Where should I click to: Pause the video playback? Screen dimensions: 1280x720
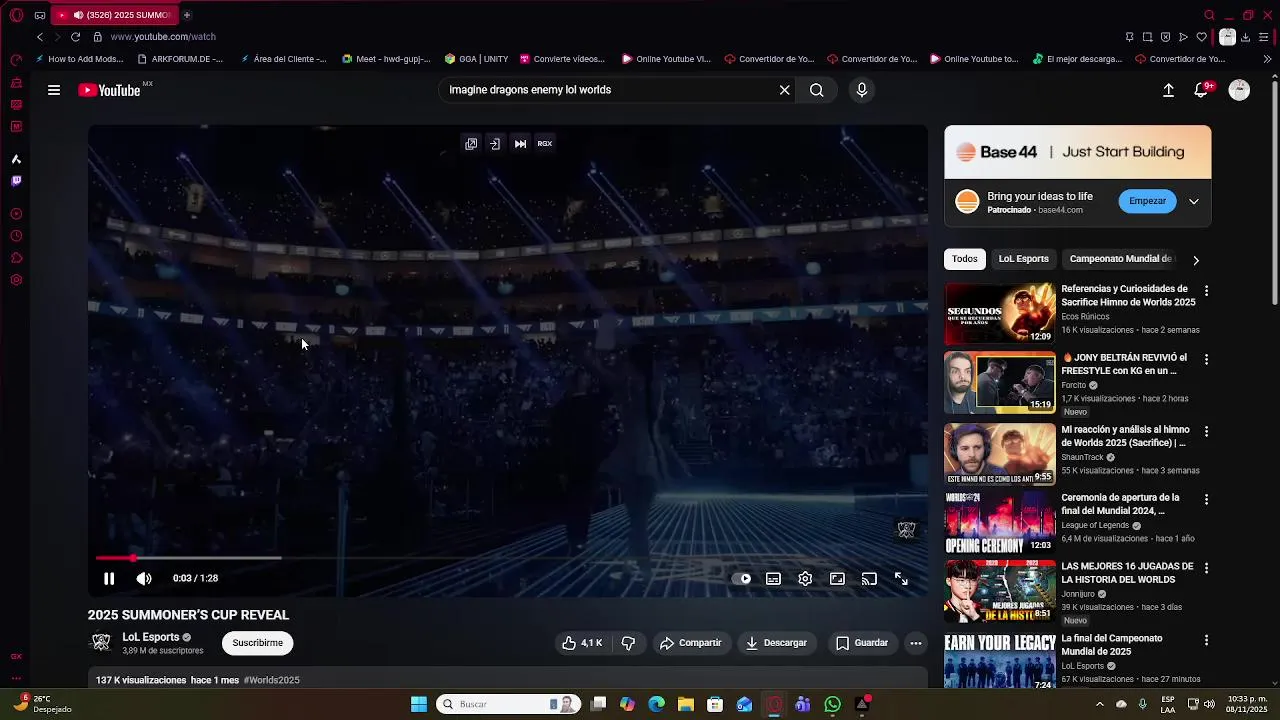pyautogui.click(x=109, y=578)
